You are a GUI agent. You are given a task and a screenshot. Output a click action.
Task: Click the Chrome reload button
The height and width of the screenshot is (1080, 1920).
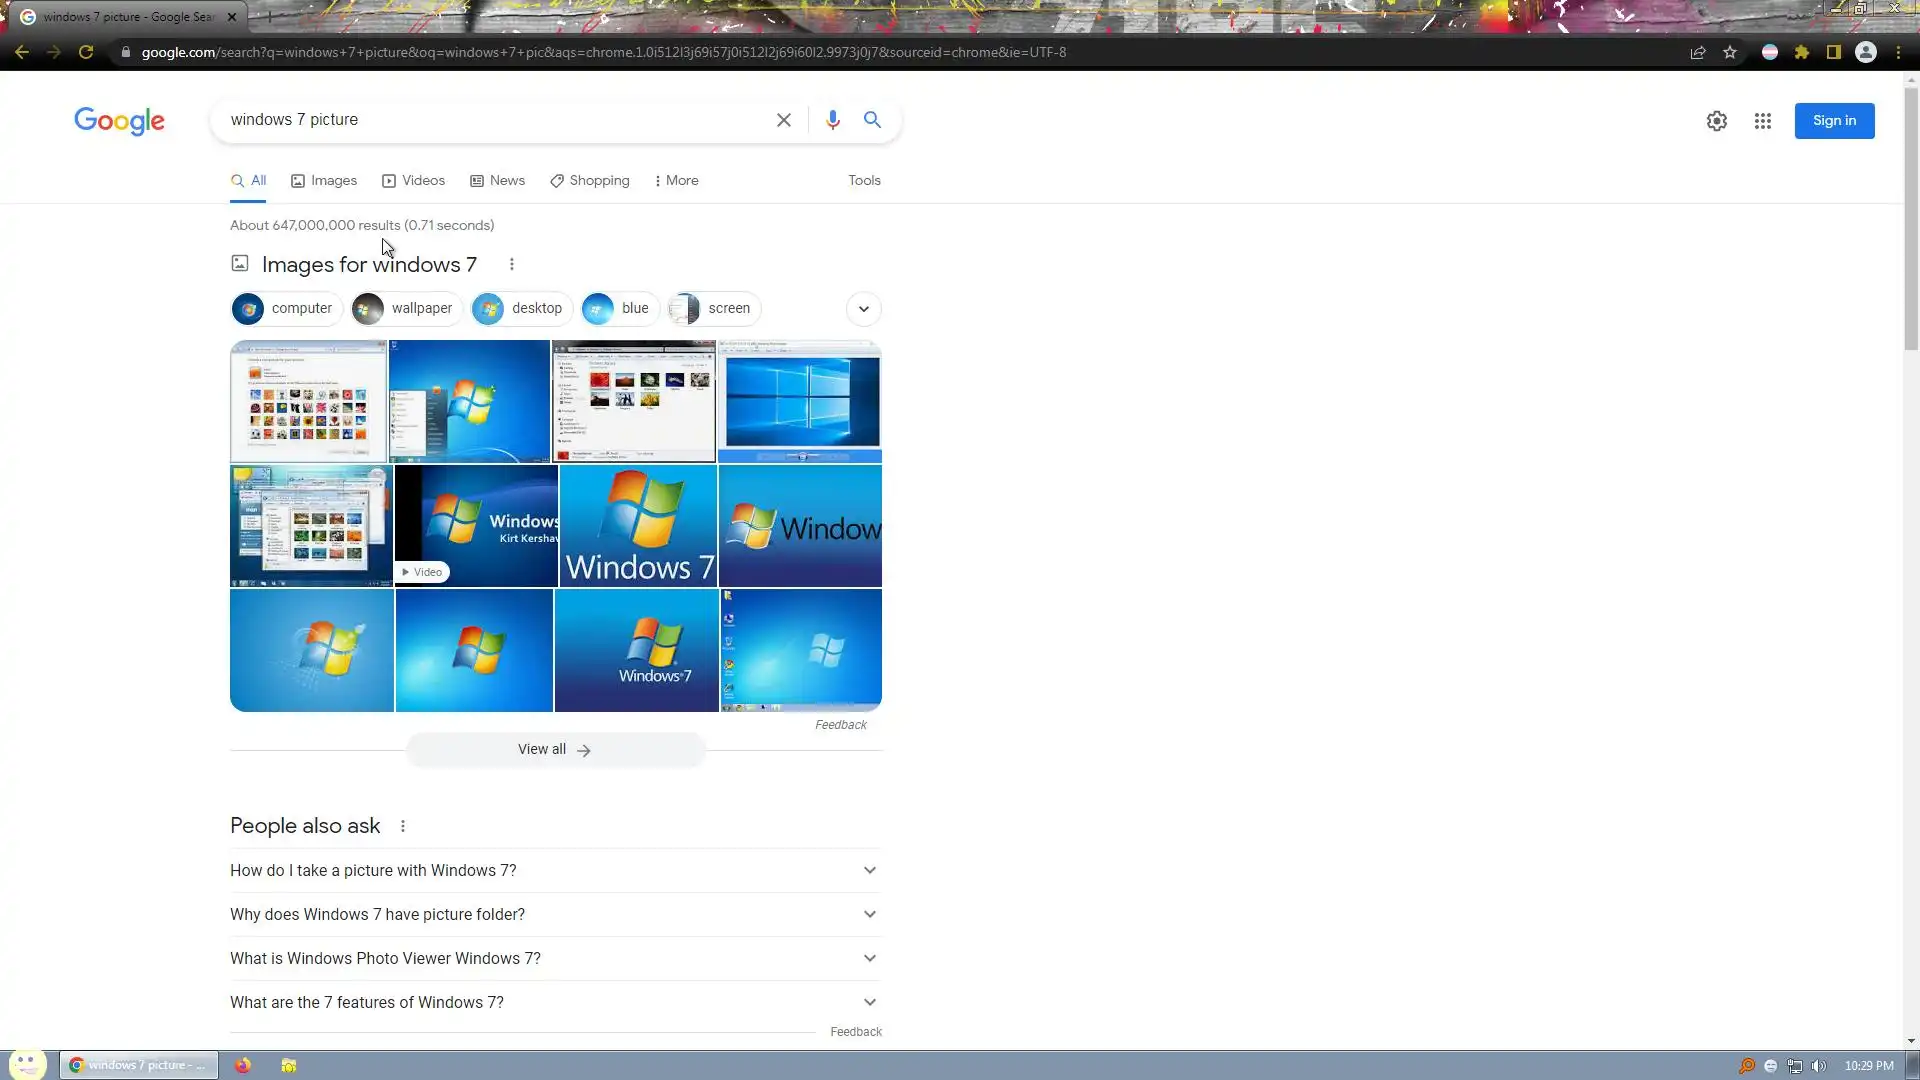click(x=86, y=52)
